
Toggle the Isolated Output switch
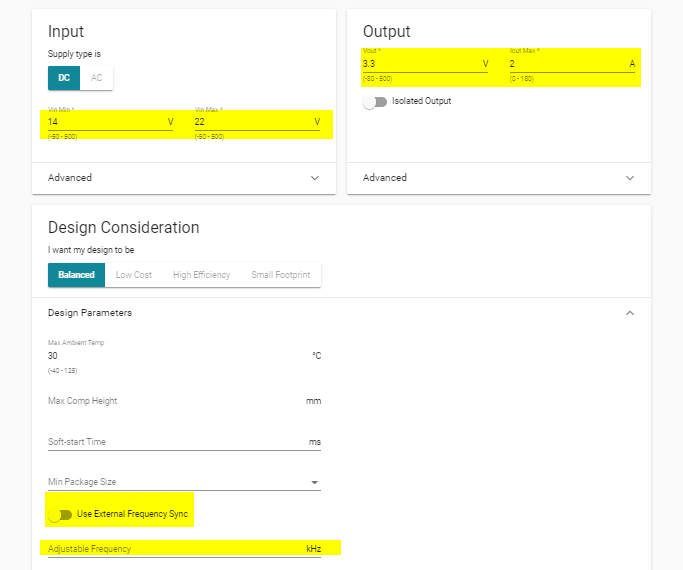(375, 101)
